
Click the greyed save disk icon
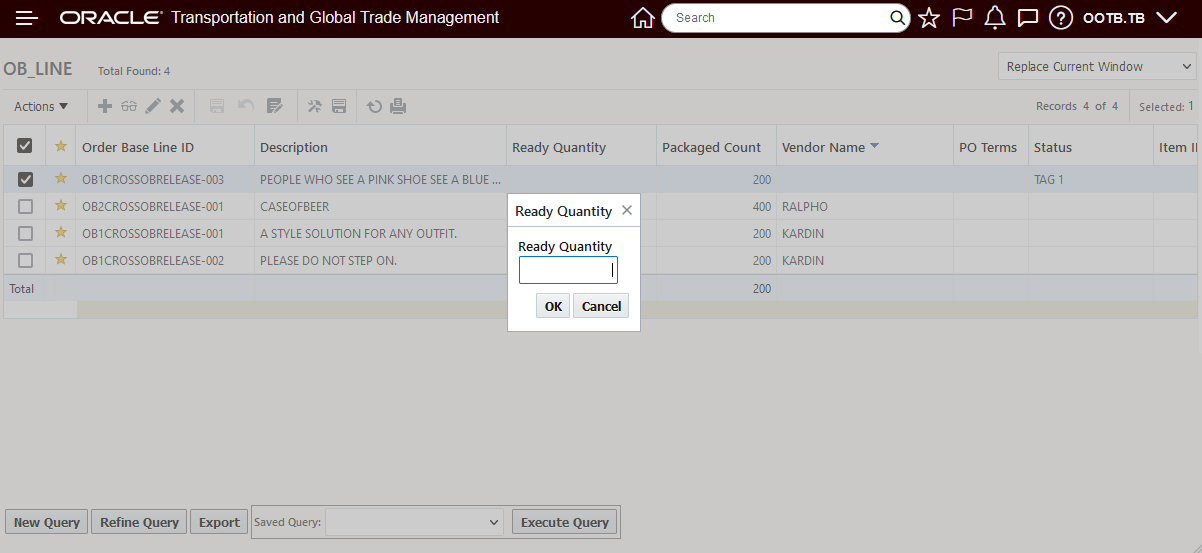(x=216, y=106)
